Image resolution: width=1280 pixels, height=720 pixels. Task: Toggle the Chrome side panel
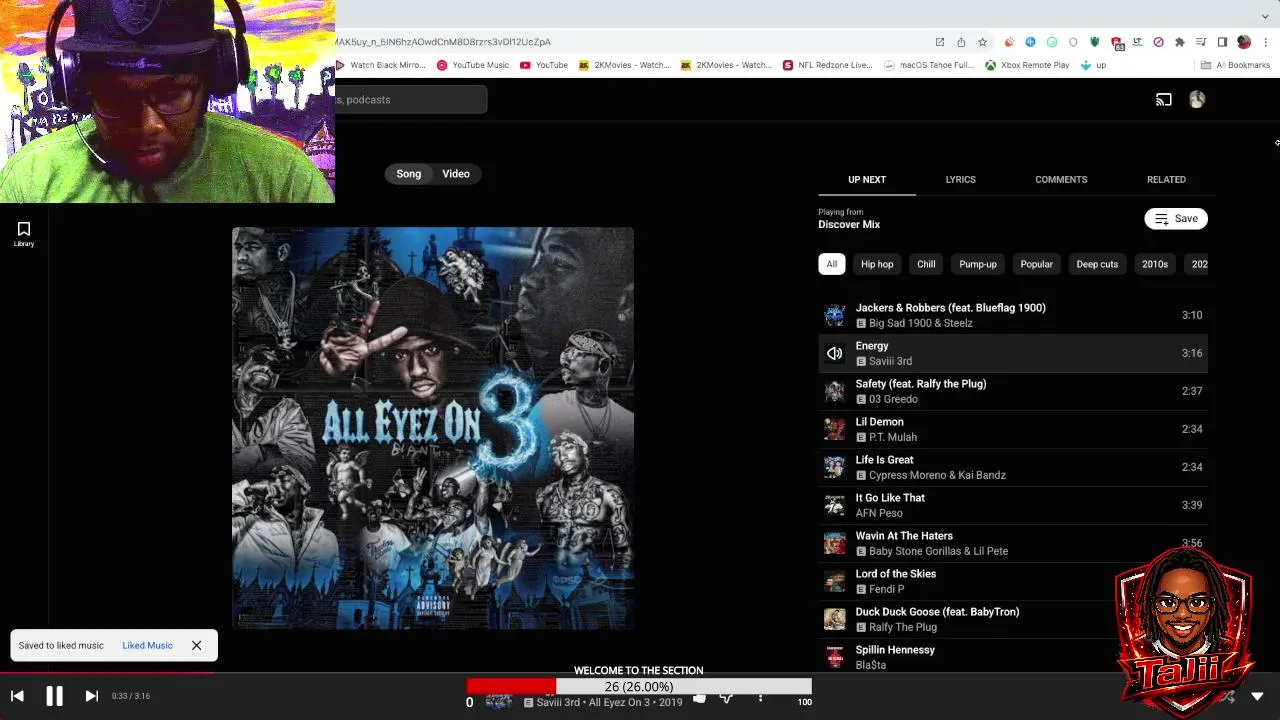coord(1222,42)
